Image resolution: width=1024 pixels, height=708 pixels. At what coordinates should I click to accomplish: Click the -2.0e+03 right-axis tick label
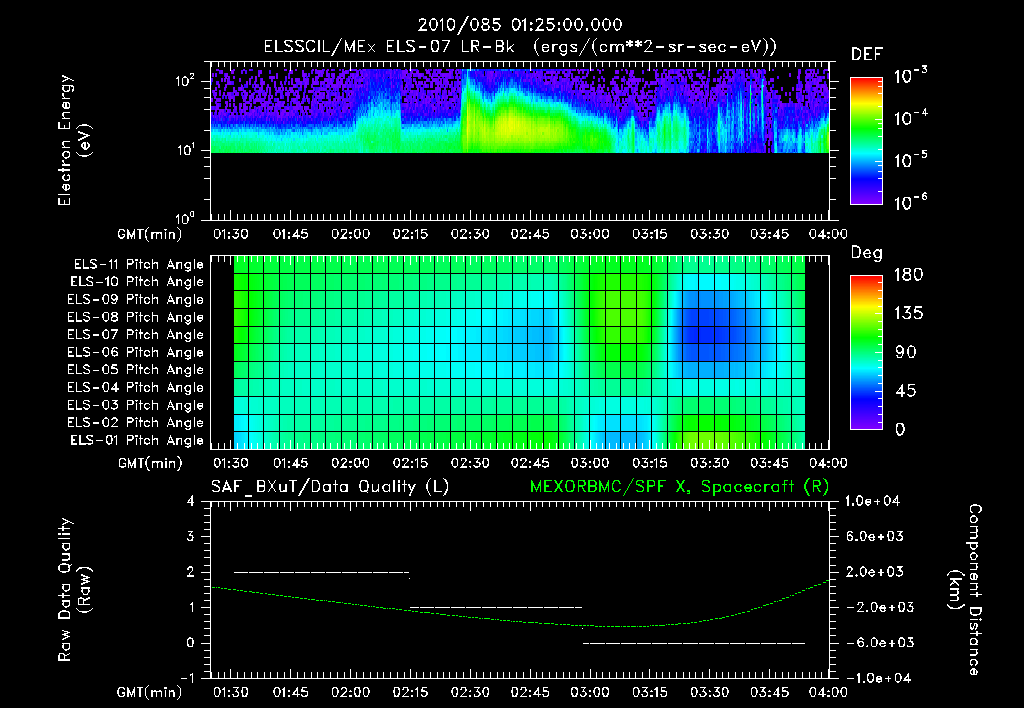point(879,607)
